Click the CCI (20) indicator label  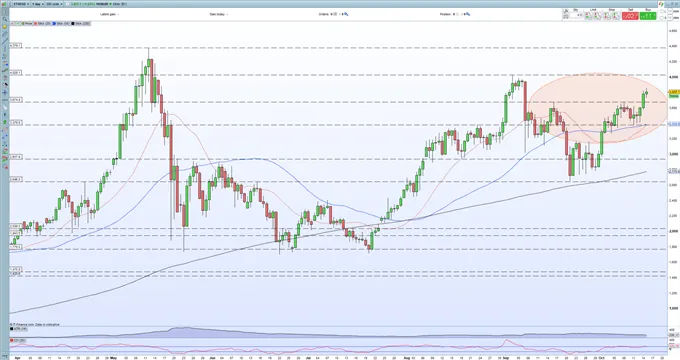(x=19, y=340)
